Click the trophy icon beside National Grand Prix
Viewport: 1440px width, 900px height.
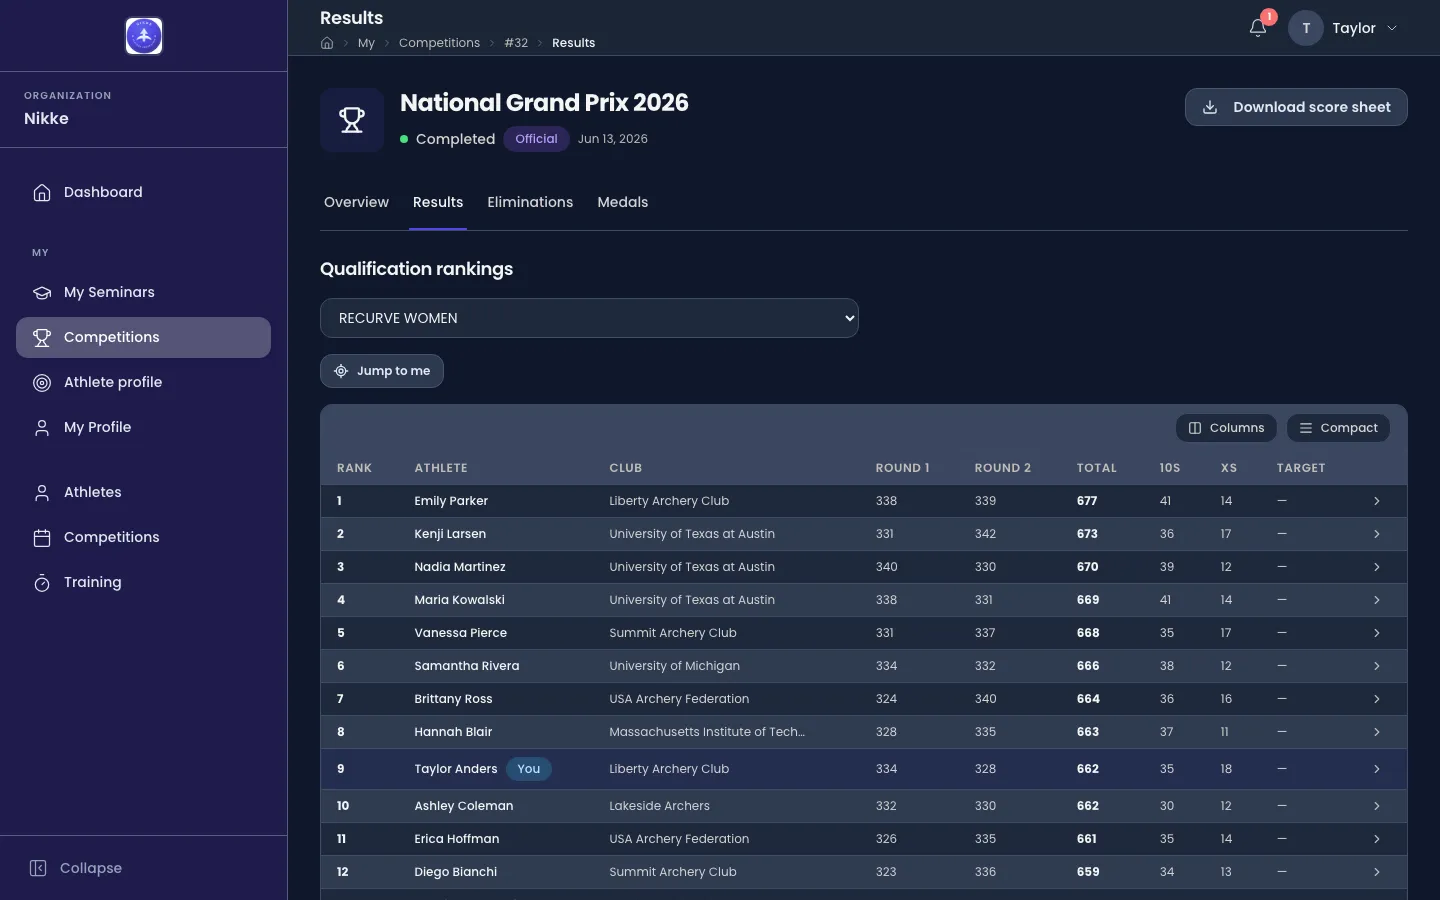tap(352, 120)
